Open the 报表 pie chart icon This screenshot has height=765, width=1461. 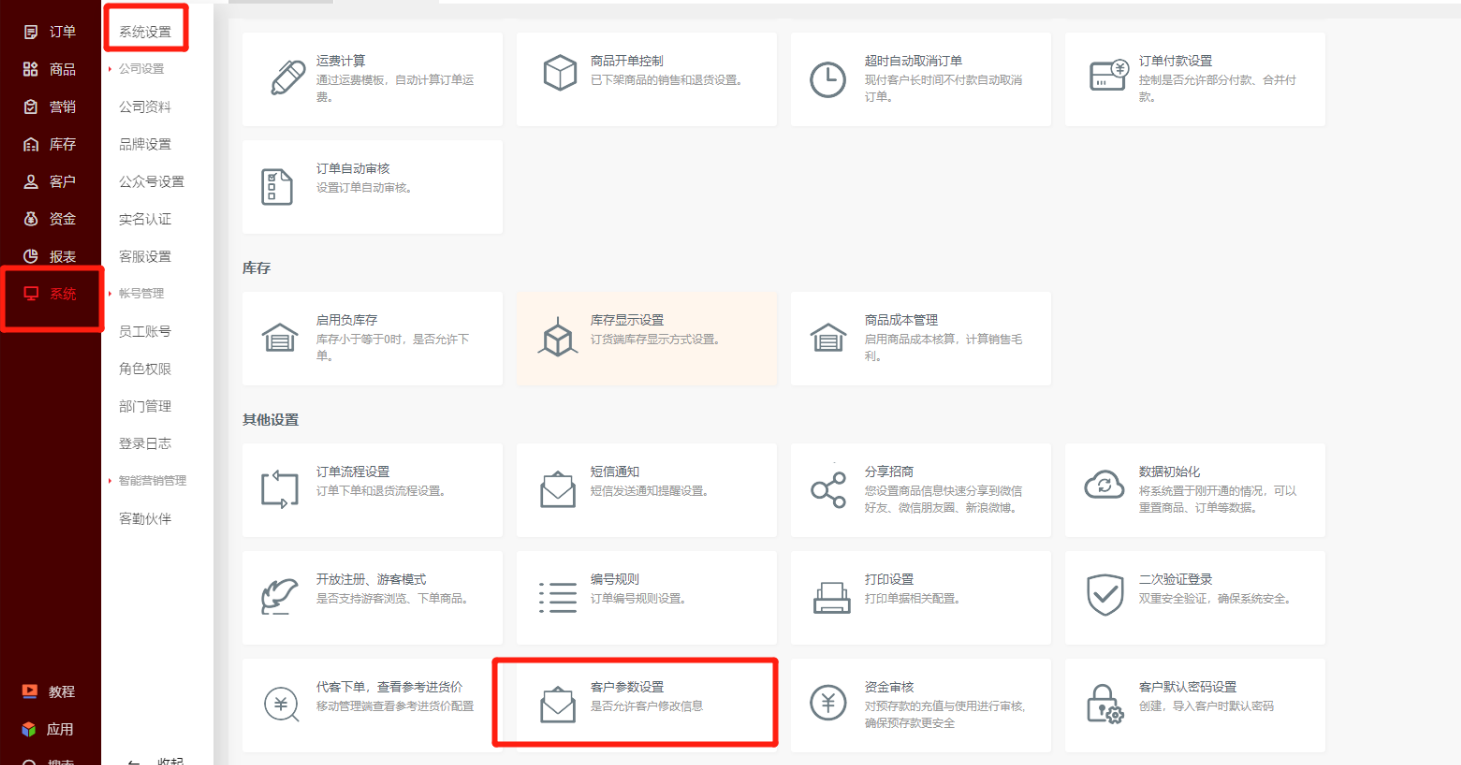[31, 256]
